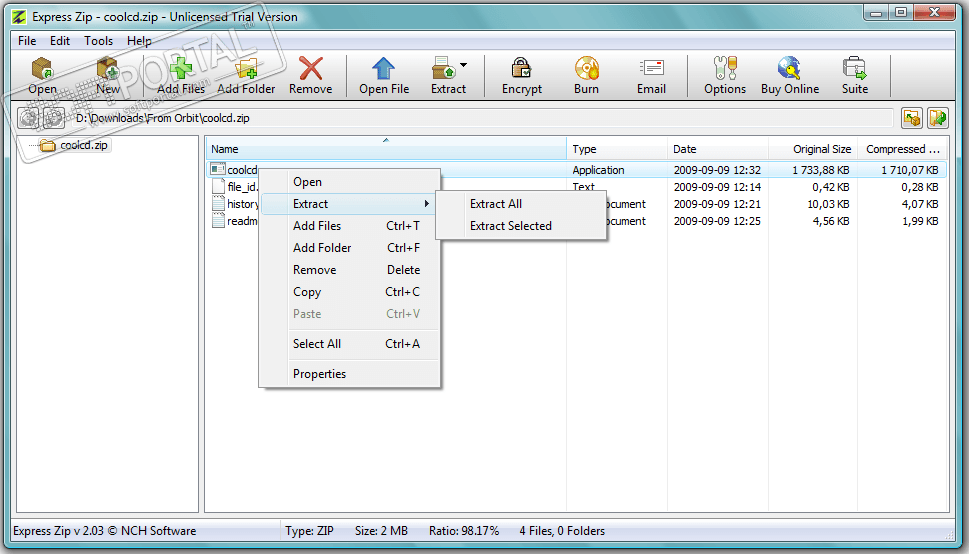The height and width of the screenshot is (554, 969).
Task: Select Add Files in context menu
Action: point(350,226)
